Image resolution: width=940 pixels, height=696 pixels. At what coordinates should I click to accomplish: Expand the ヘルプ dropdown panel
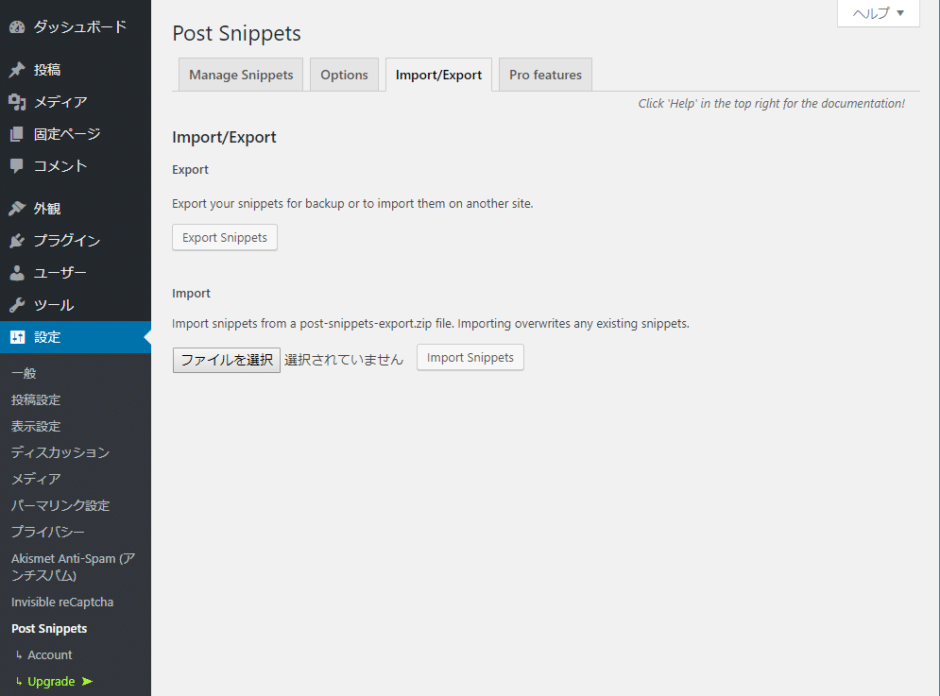(x=877, y=13)
